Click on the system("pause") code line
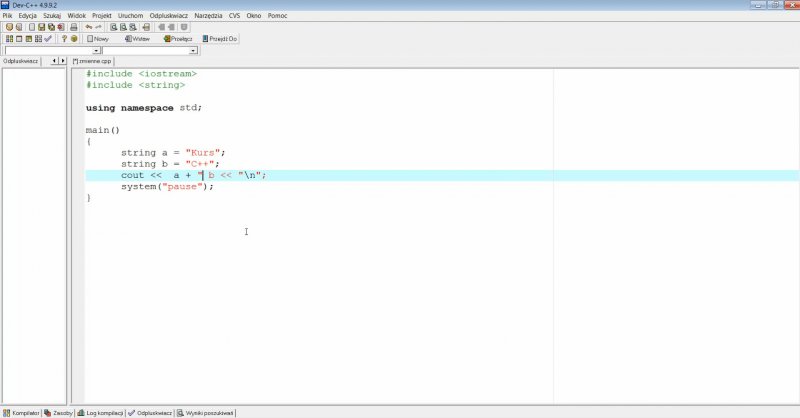This screenshot has height=418, width=800. [167, 187]
